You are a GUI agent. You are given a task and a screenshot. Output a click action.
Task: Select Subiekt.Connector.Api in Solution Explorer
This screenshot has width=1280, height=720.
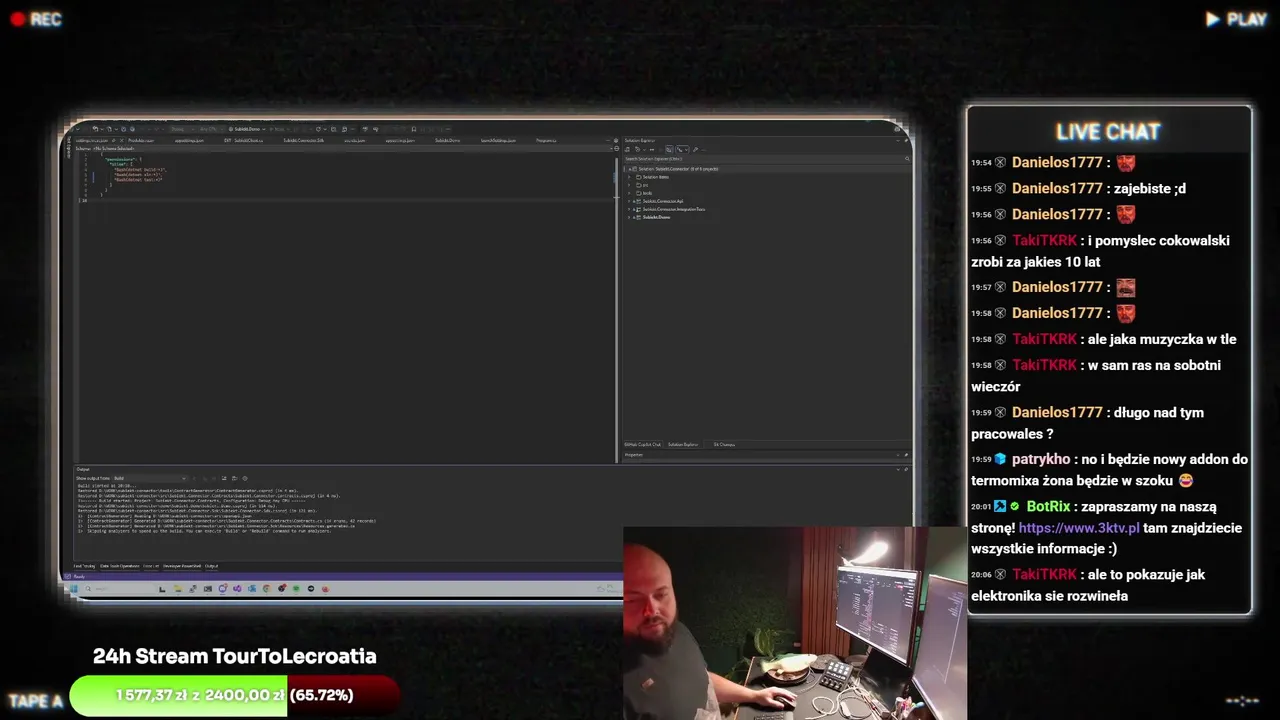(663, 201)
